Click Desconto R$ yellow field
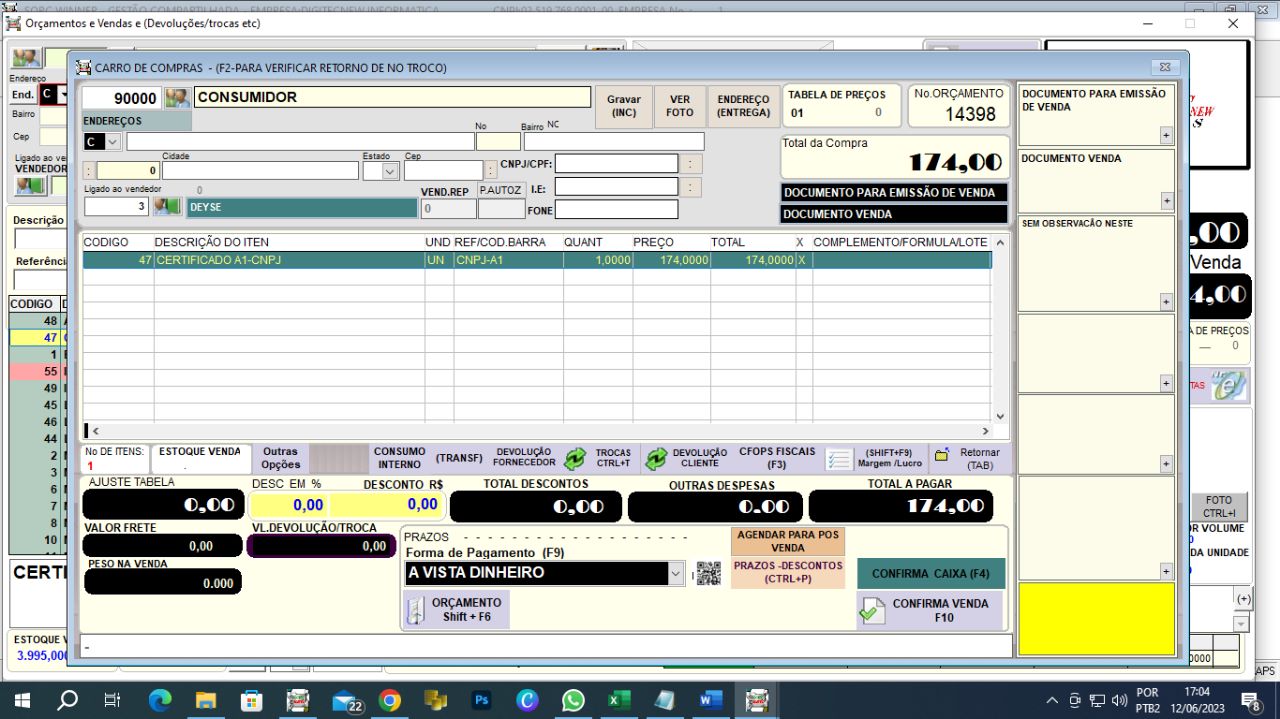Viewport: 1280px width, 719px height. (x=386, y=505)
